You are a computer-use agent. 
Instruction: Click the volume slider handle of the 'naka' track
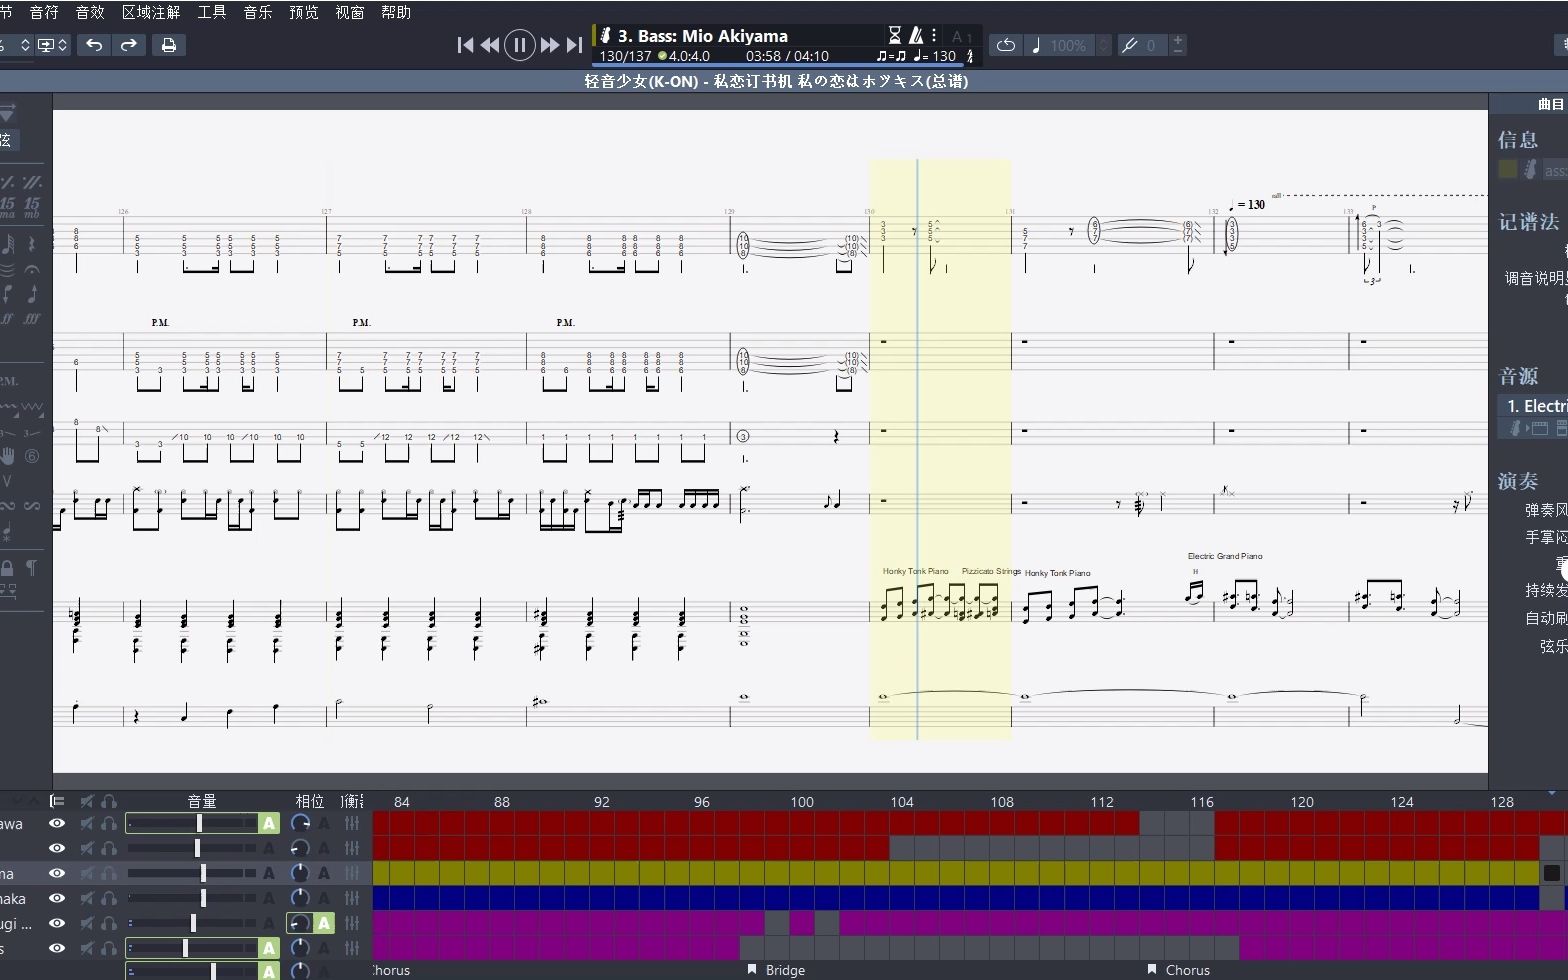coord(203,898)
